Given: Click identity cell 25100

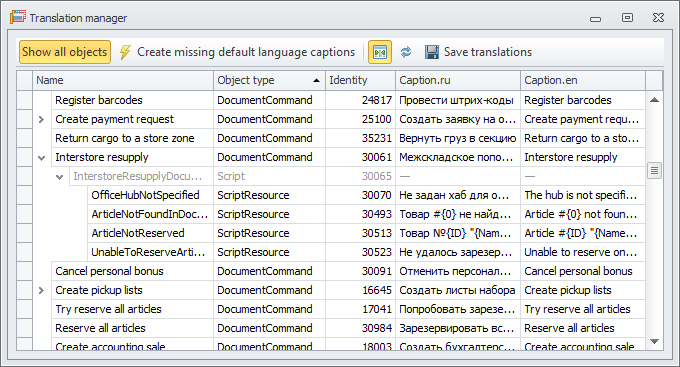Looking at the screenshot, I should pyautogui.click(x=360, y=119).
